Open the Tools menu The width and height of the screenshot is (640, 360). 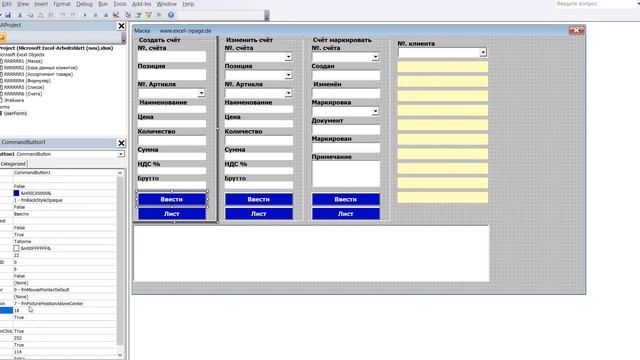[120, 4]
